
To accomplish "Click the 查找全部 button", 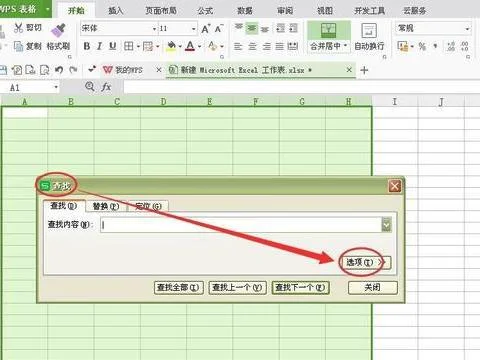I will click(x=179, y=287).
